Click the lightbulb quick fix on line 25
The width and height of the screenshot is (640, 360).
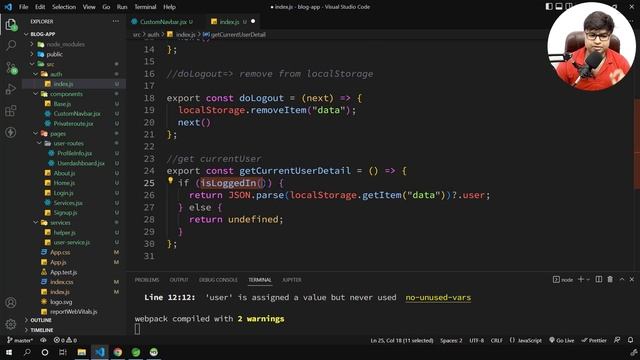[170, 180]
